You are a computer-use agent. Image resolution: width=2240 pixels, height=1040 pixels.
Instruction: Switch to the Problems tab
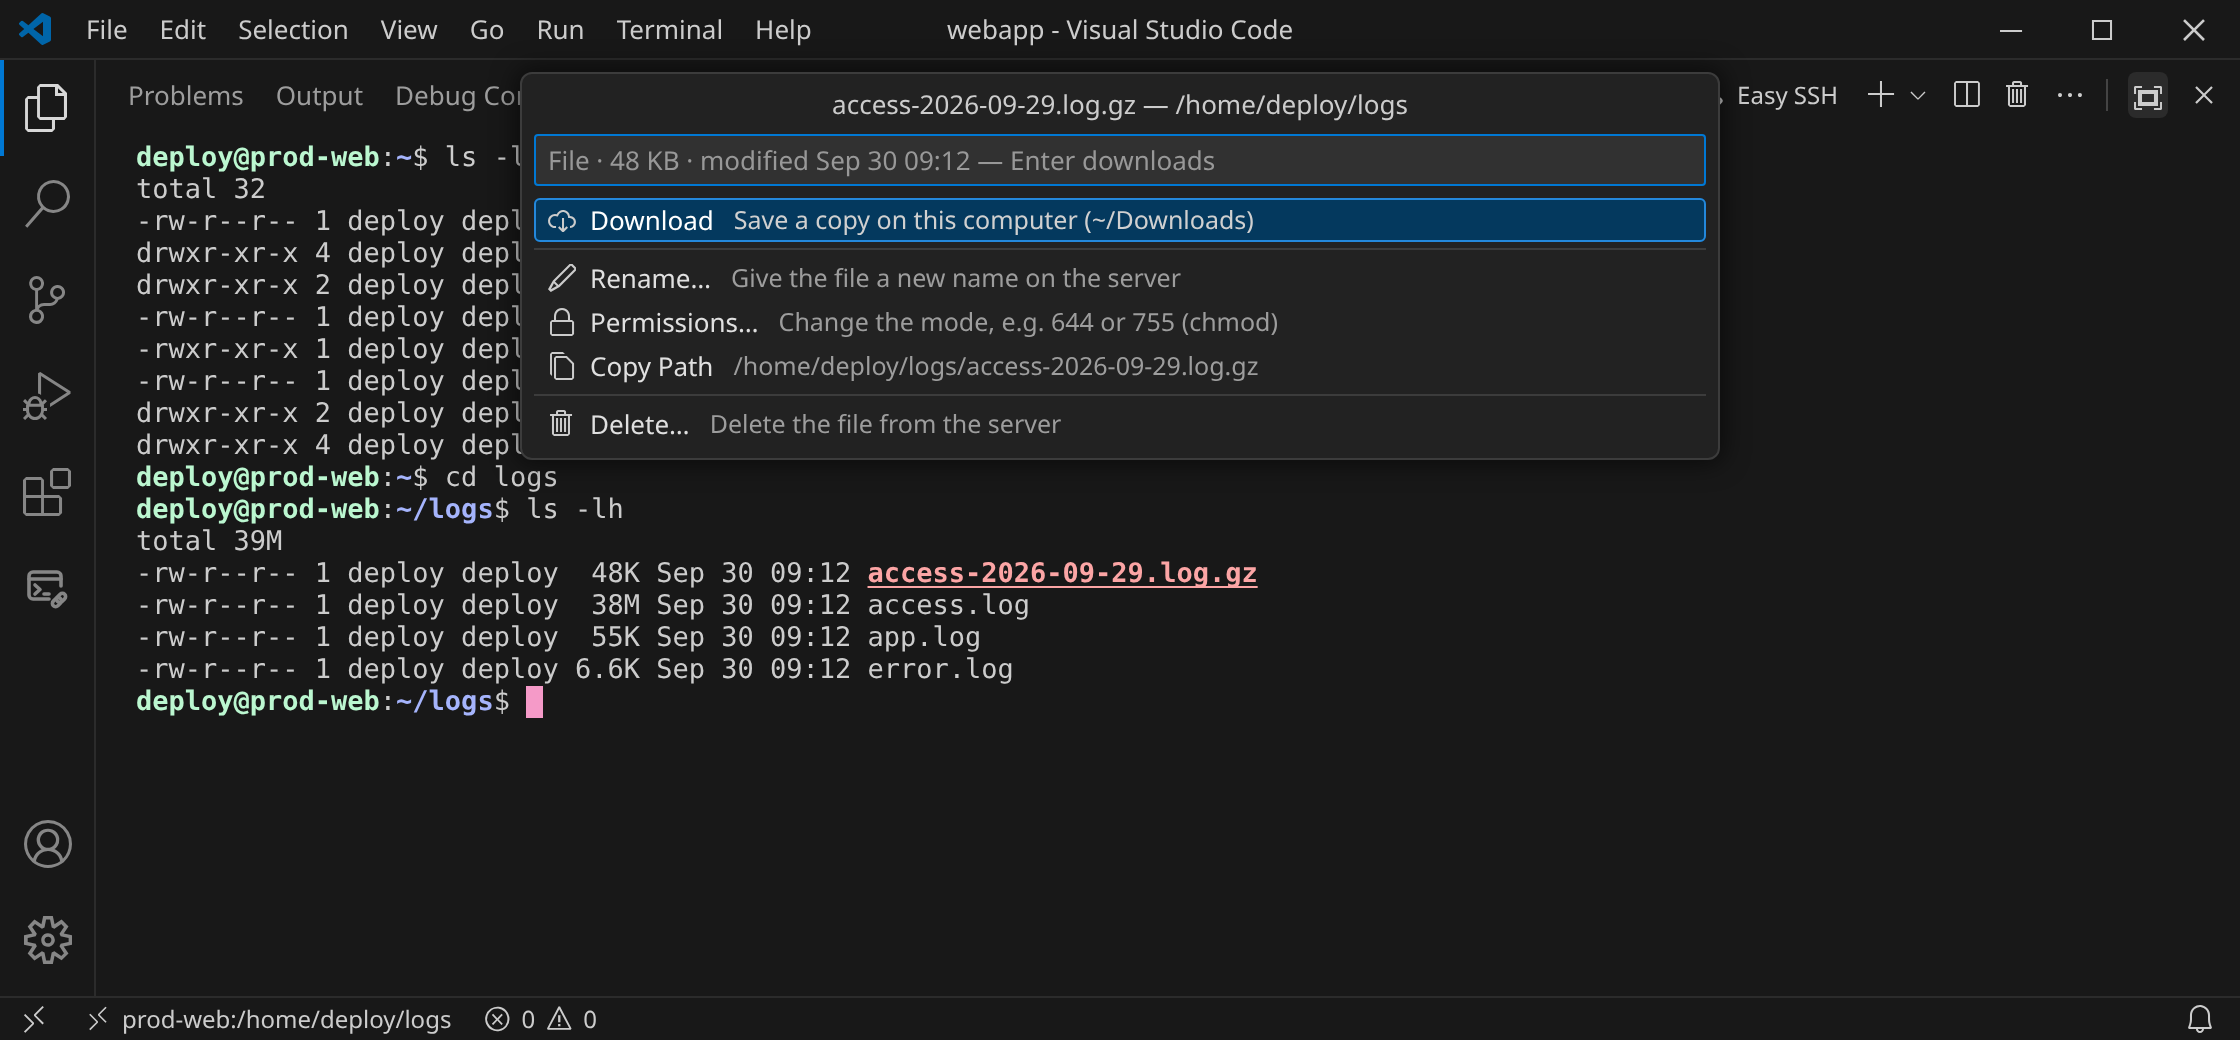186,96
